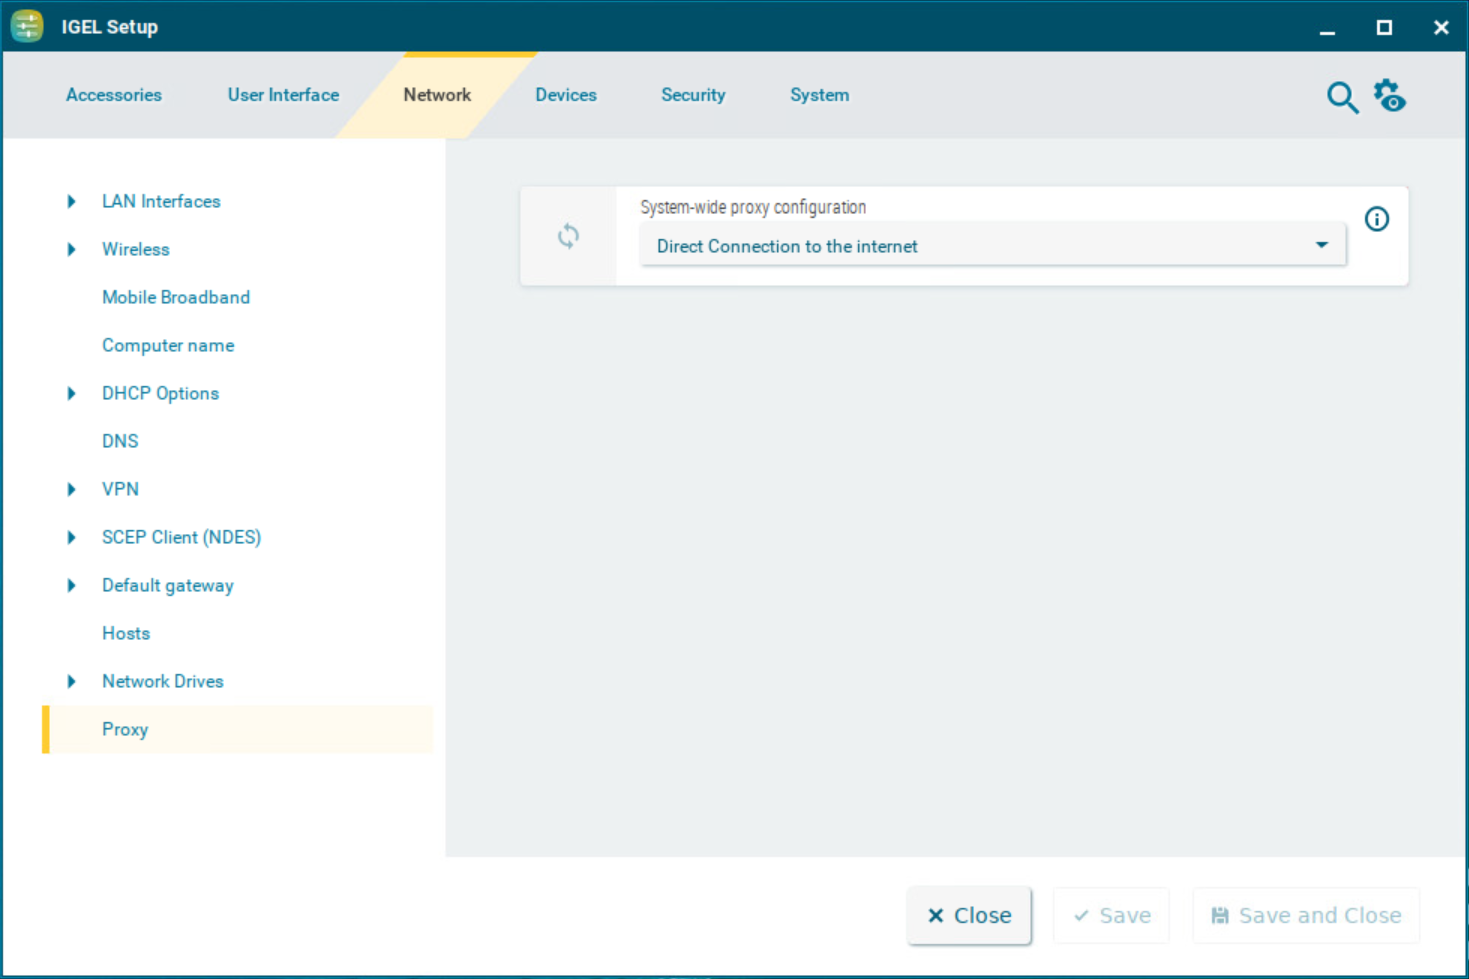Open the info icon beside proxy configuration

(1377, 218)
